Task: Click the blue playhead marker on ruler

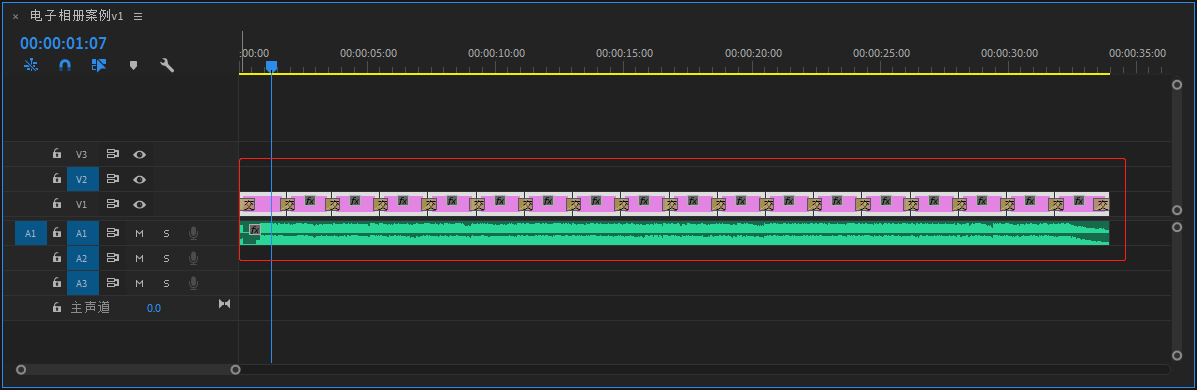Action: (271, 67)
